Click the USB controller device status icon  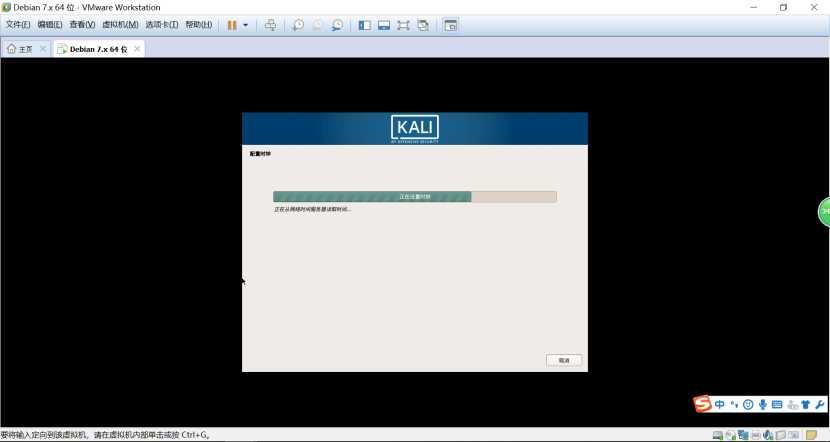point(781,435)
